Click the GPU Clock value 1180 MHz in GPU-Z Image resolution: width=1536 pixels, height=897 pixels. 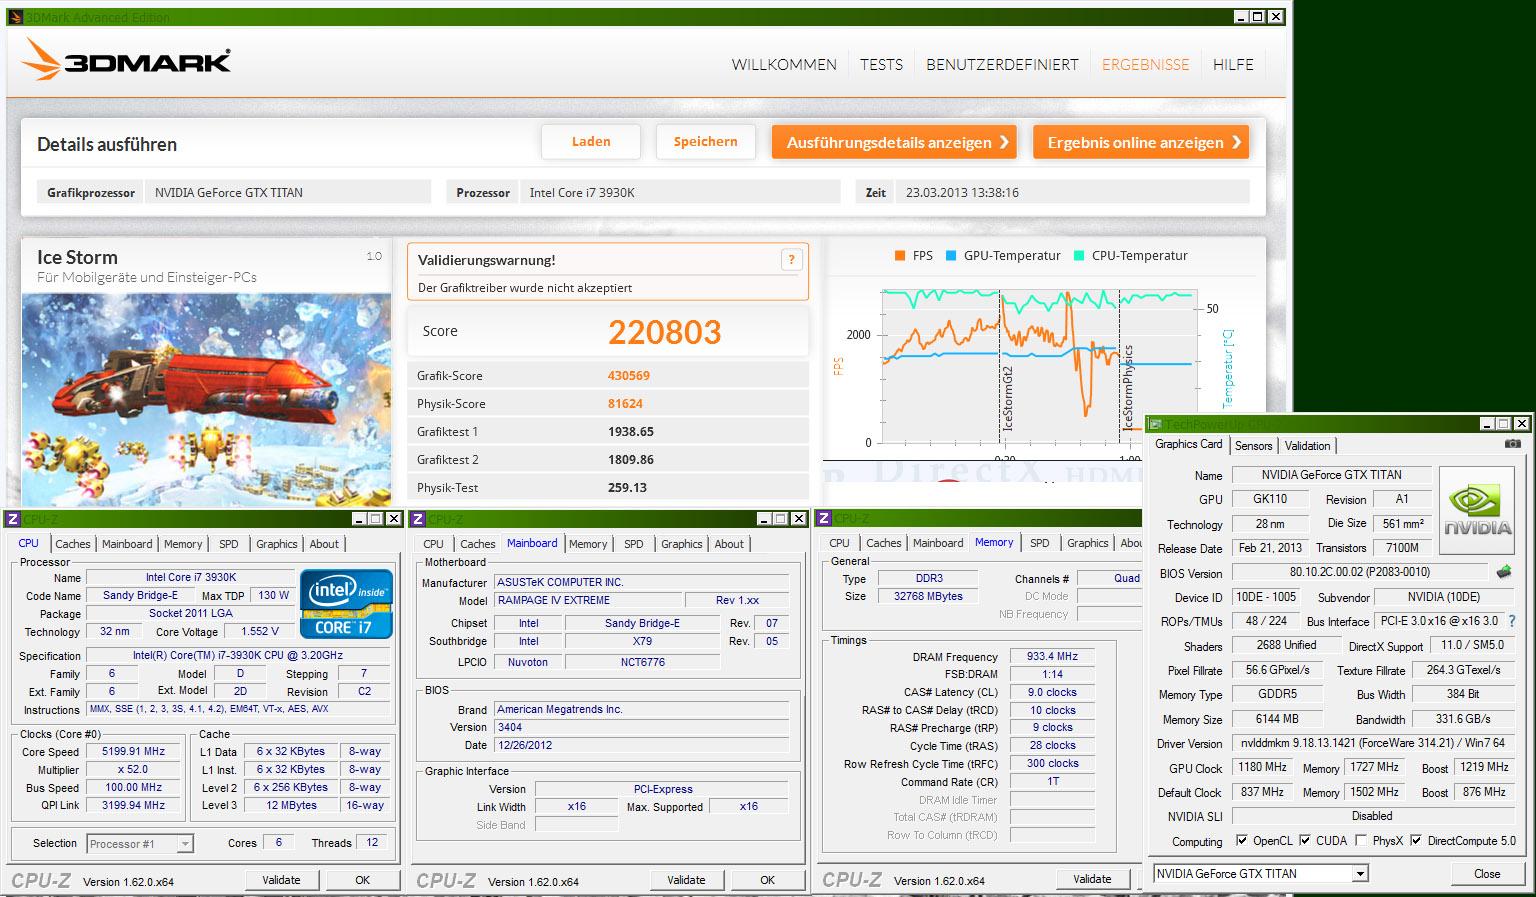click(x=1262, y=768)
